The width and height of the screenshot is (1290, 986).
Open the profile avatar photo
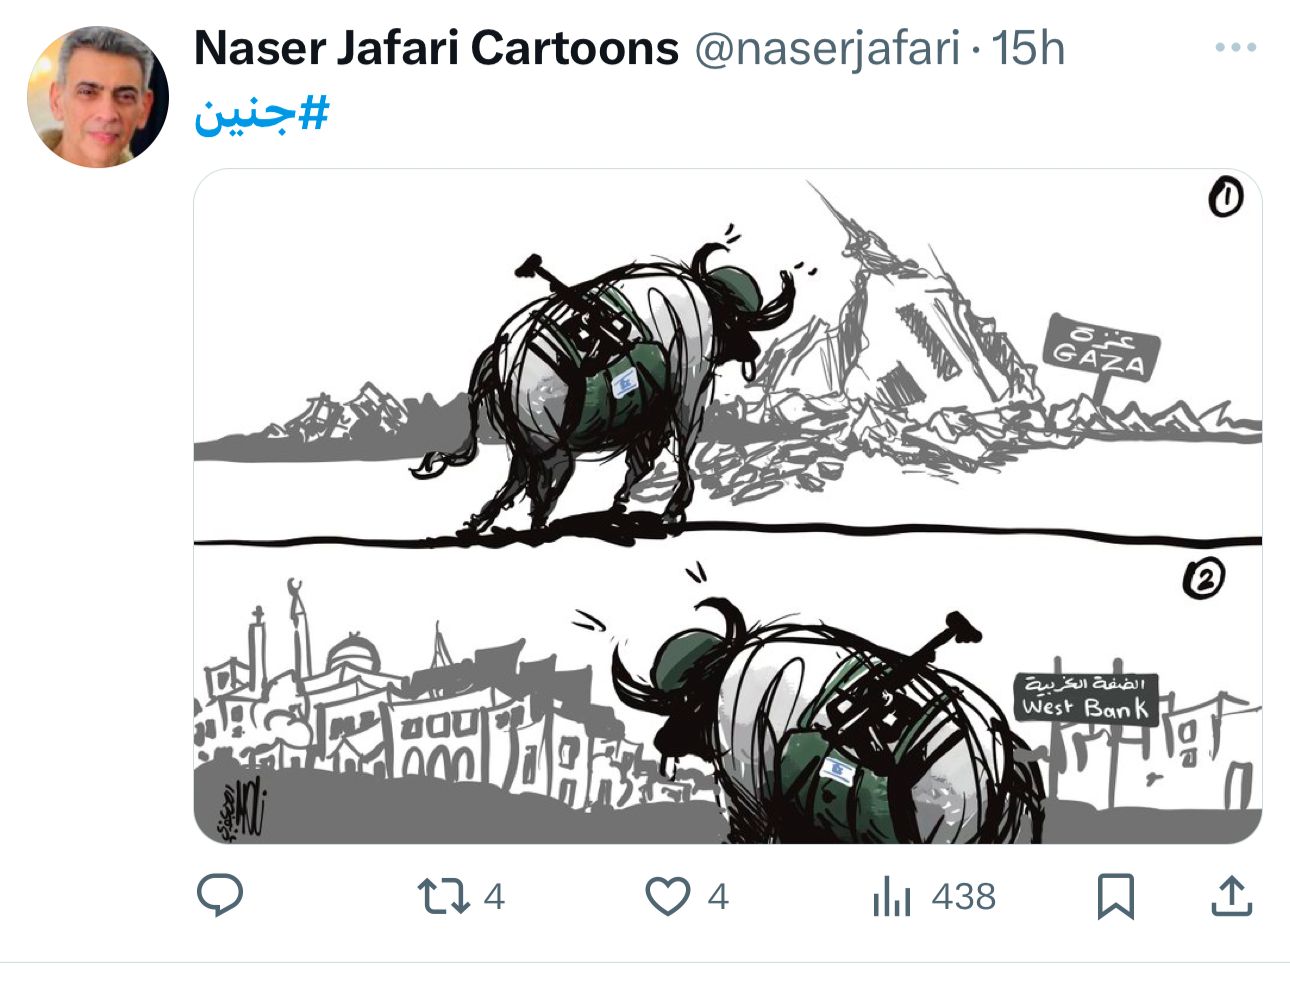(x=97, y=97)
